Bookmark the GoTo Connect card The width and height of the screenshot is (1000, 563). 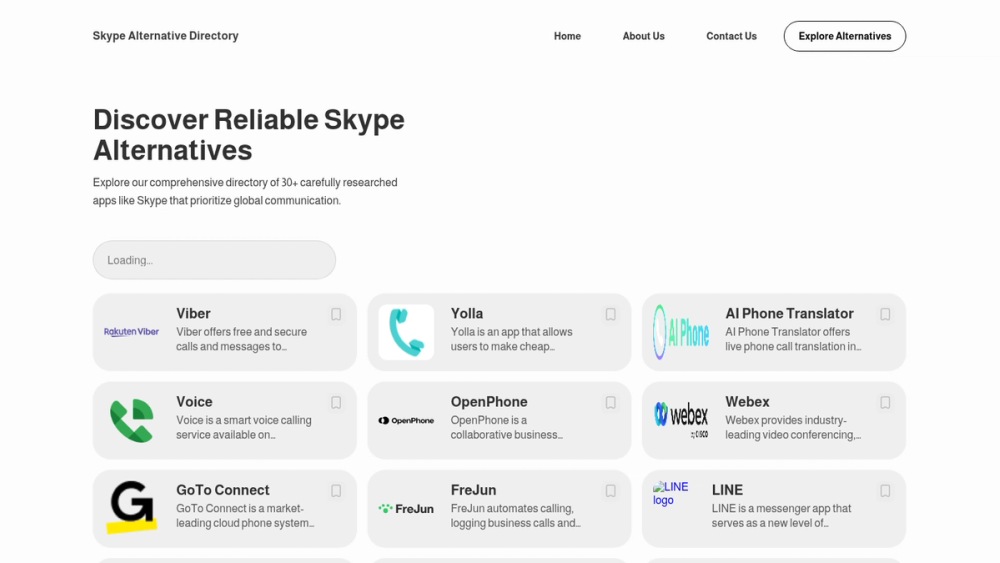[x=336, y=491]
